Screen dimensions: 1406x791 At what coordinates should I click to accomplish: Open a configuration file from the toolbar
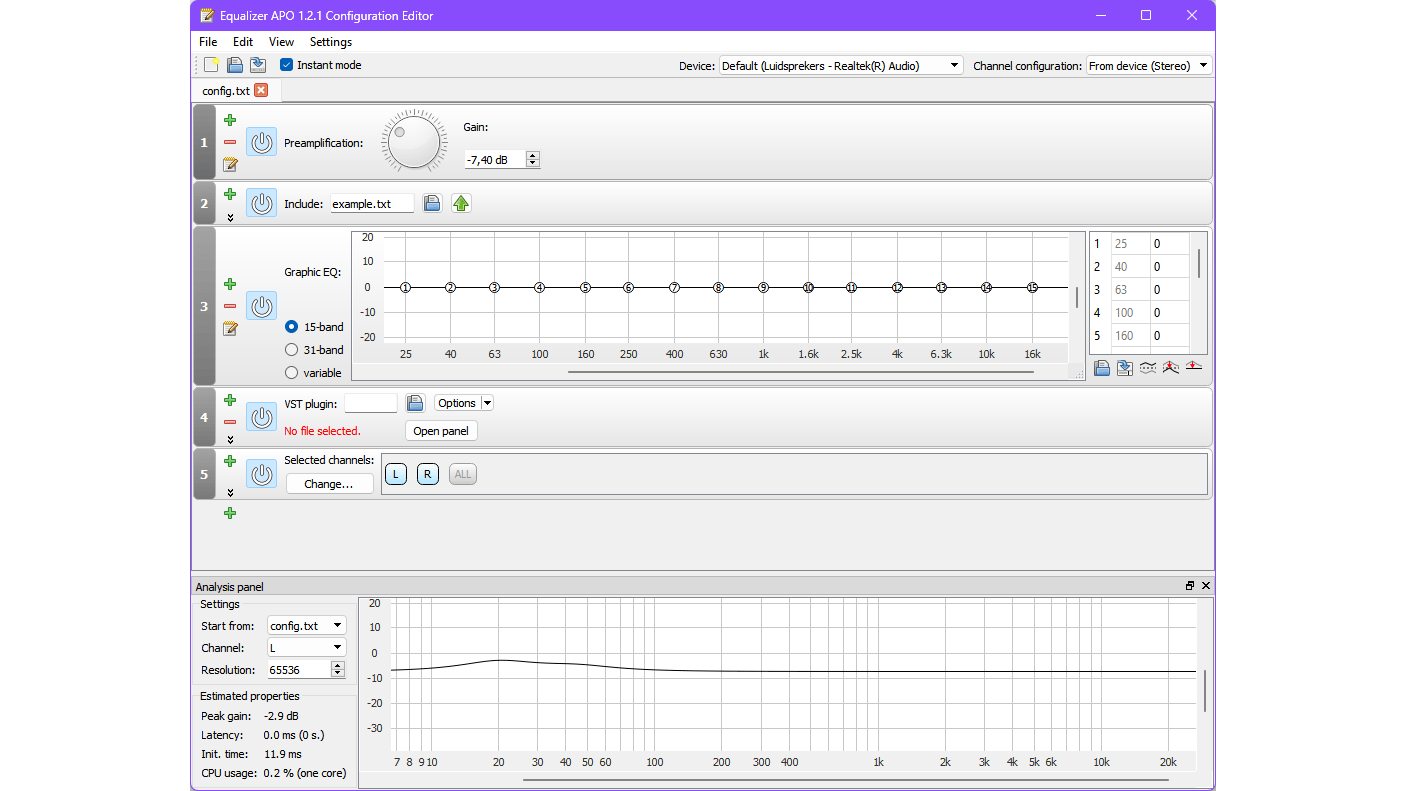pos(234,64)
